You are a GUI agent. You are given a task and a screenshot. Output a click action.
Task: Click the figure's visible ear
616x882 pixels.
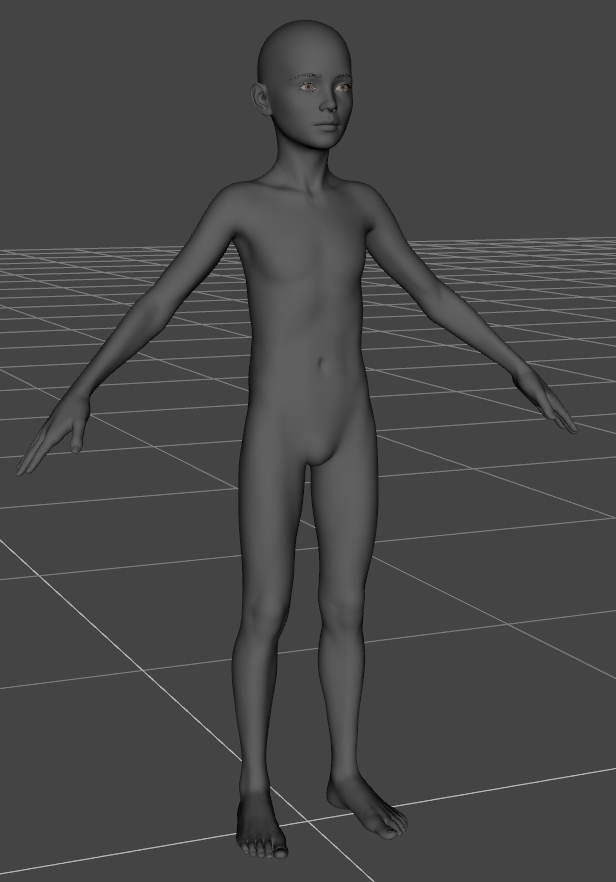pos(260,101)
